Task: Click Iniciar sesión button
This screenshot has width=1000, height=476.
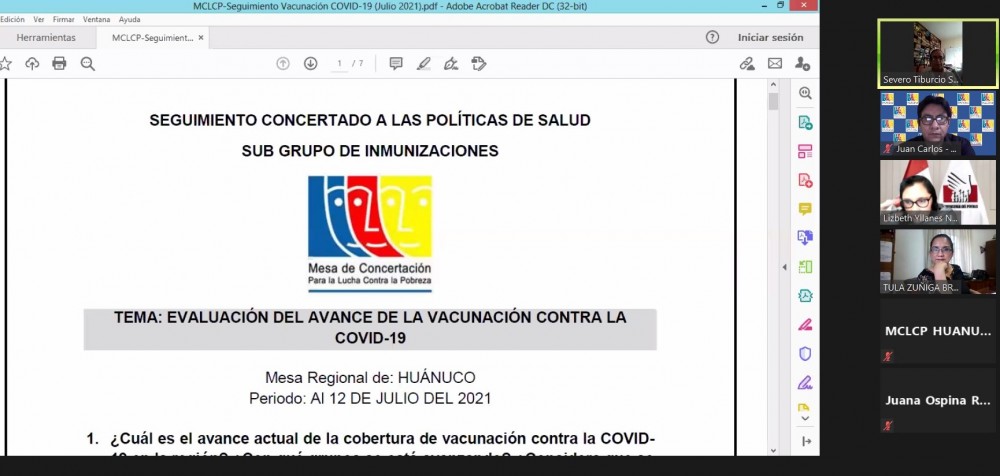Action: coord(770,37)
